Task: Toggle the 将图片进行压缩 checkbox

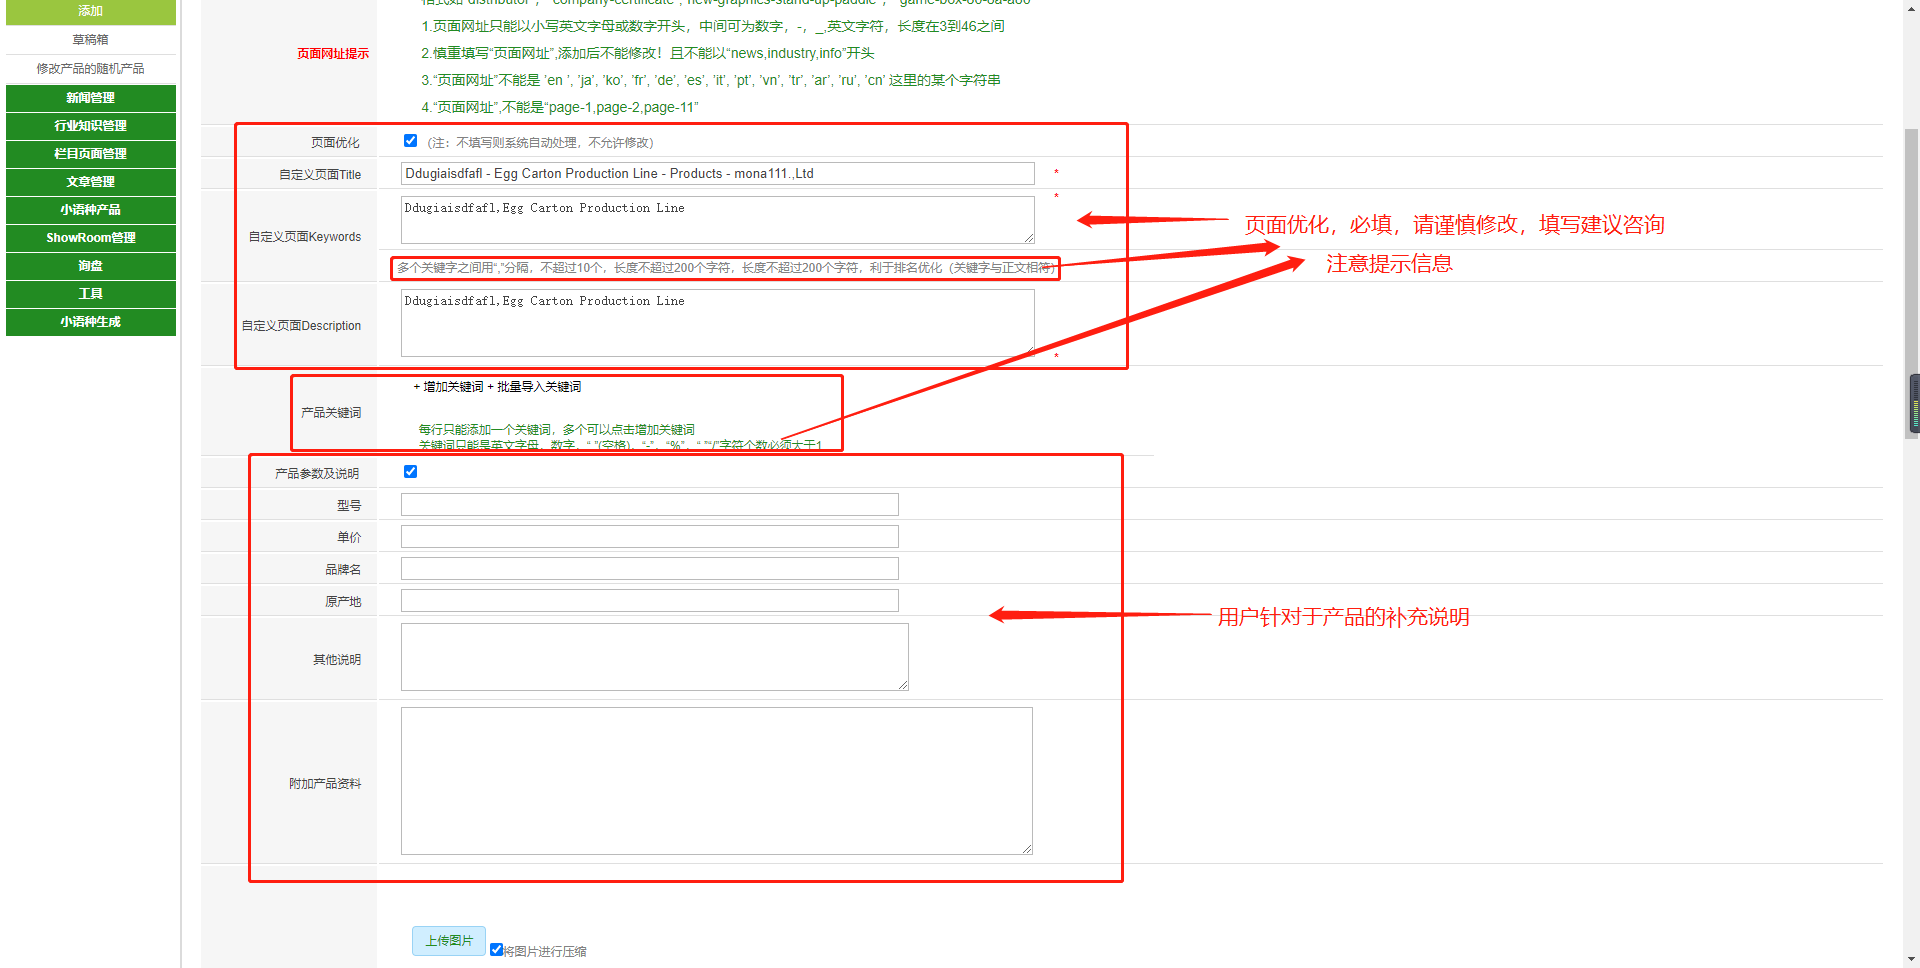Action: (x=496, y=950)
